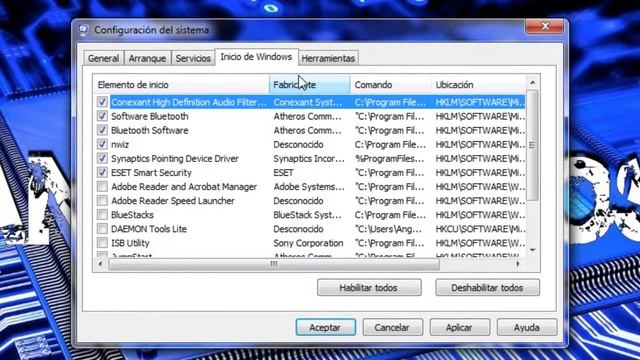Open help with the Ayuda button
The height and width of the screenshot is (360, 640).
527,327
